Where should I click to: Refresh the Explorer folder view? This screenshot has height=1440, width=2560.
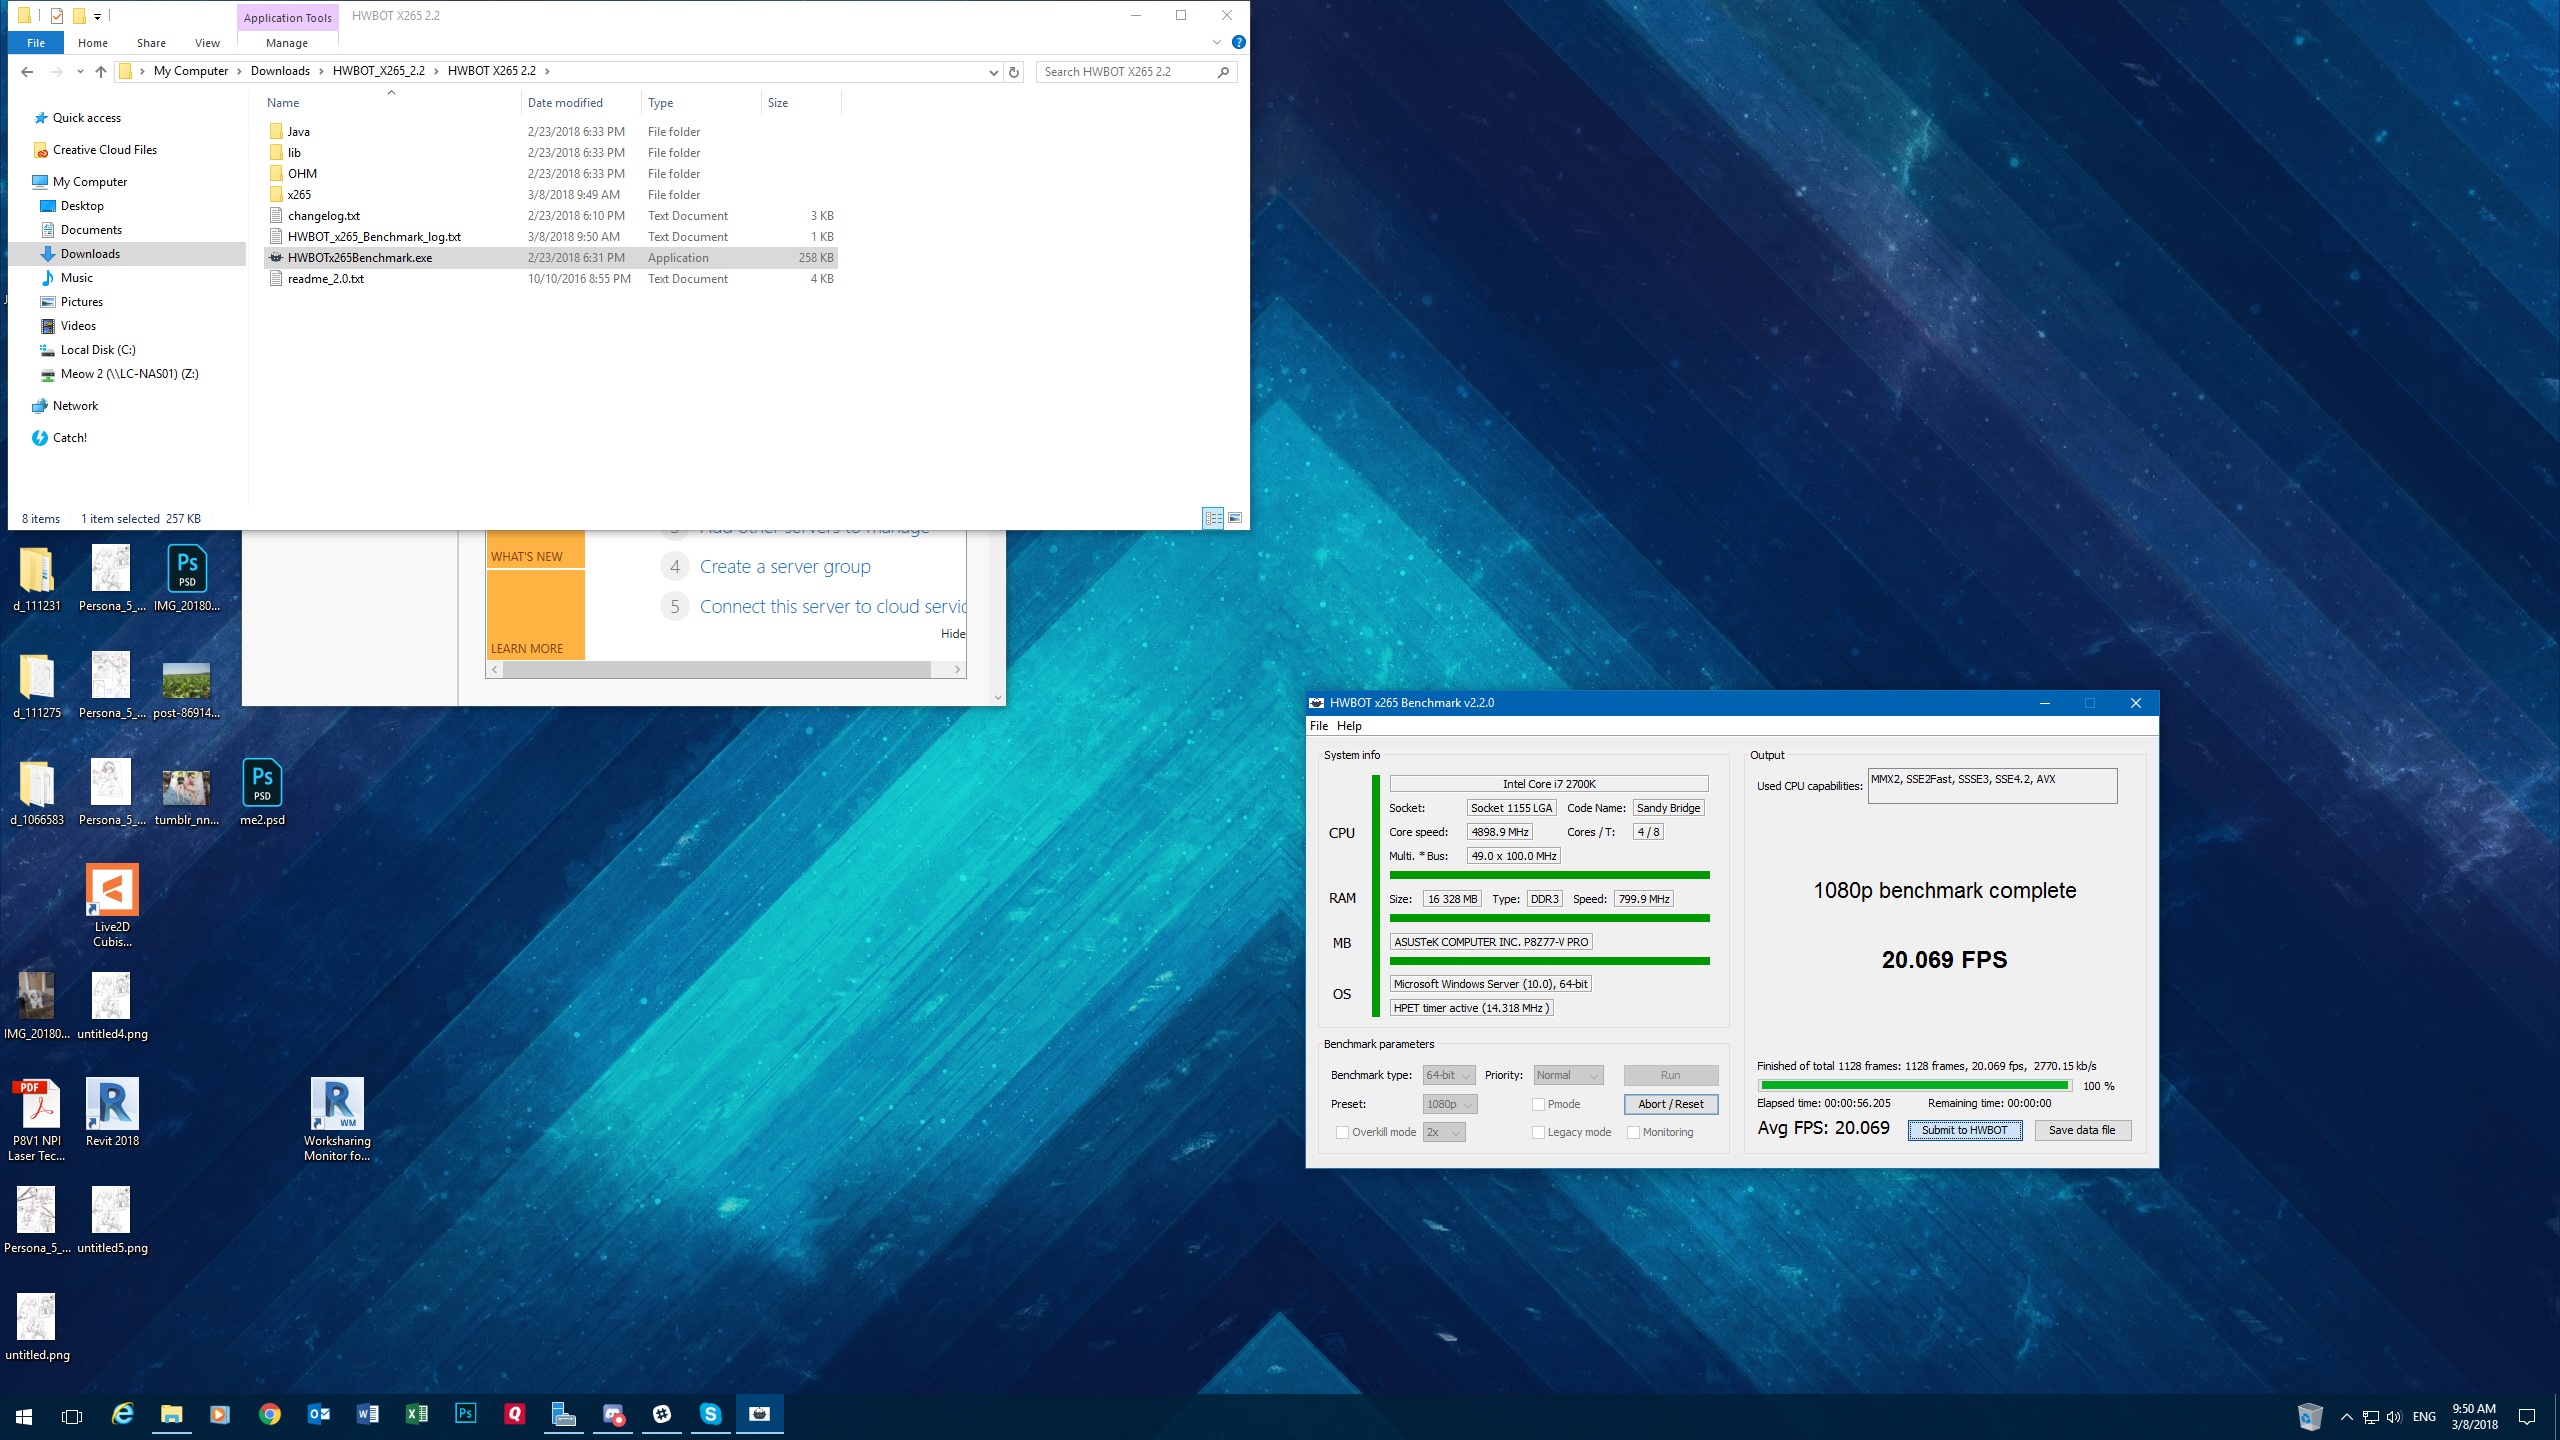[x=1014, y=72]
